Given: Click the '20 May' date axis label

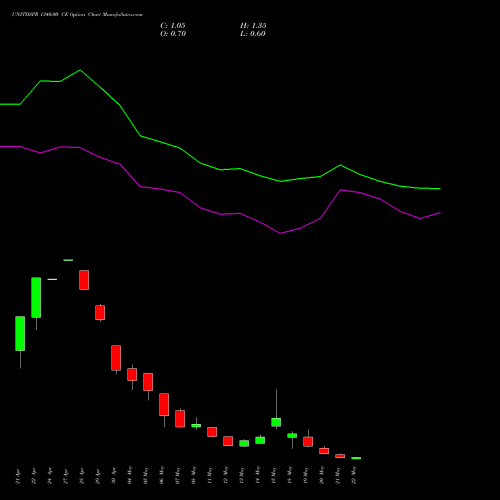Looking at the screenshot, I should click(x=322, y=475).
